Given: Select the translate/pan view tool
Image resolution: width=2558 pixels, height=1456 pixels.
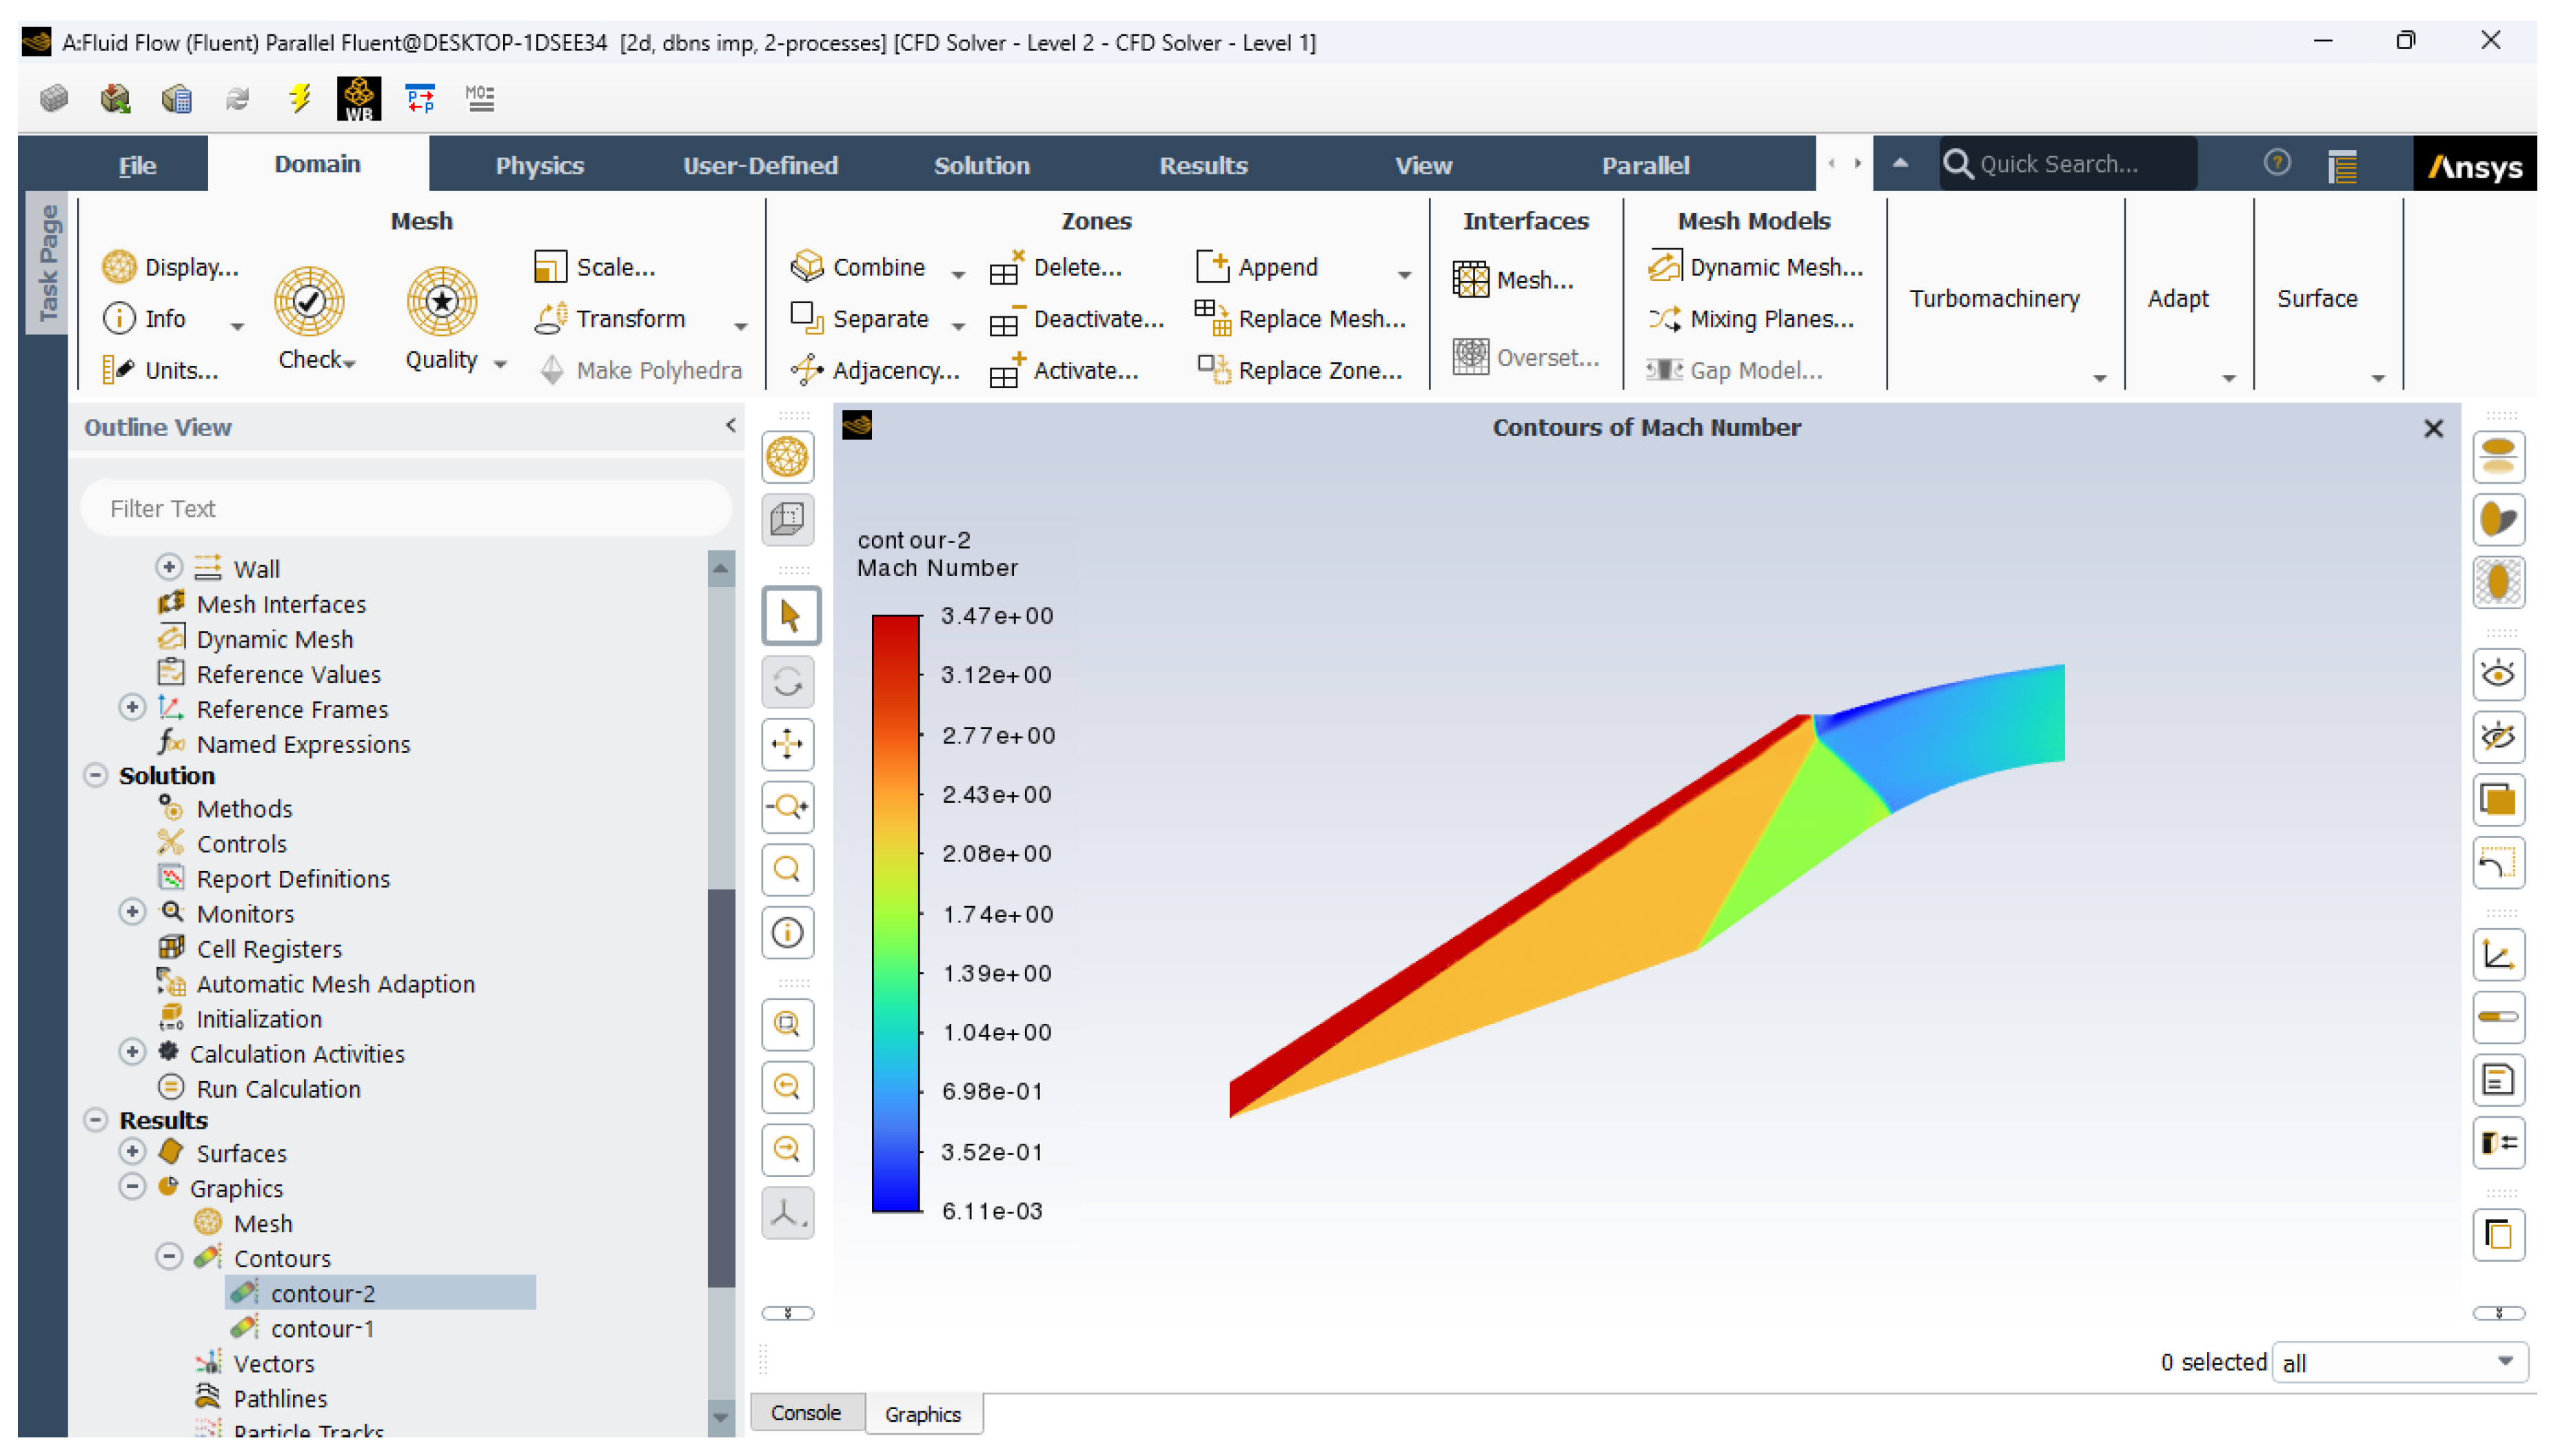Looking at the screenshot, I should [x=788, y=744].
